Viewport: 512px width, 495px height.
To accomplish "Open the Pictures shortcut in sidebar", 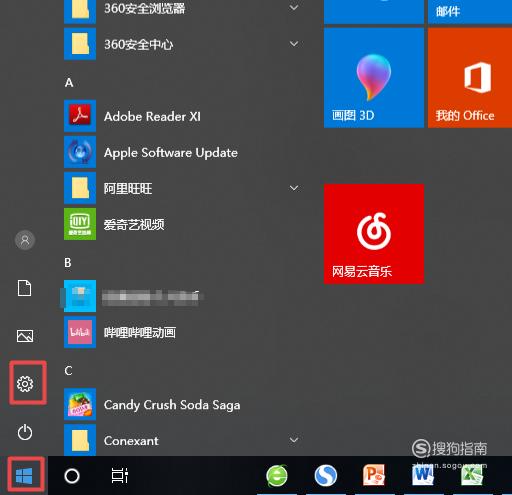I will 25,336.
